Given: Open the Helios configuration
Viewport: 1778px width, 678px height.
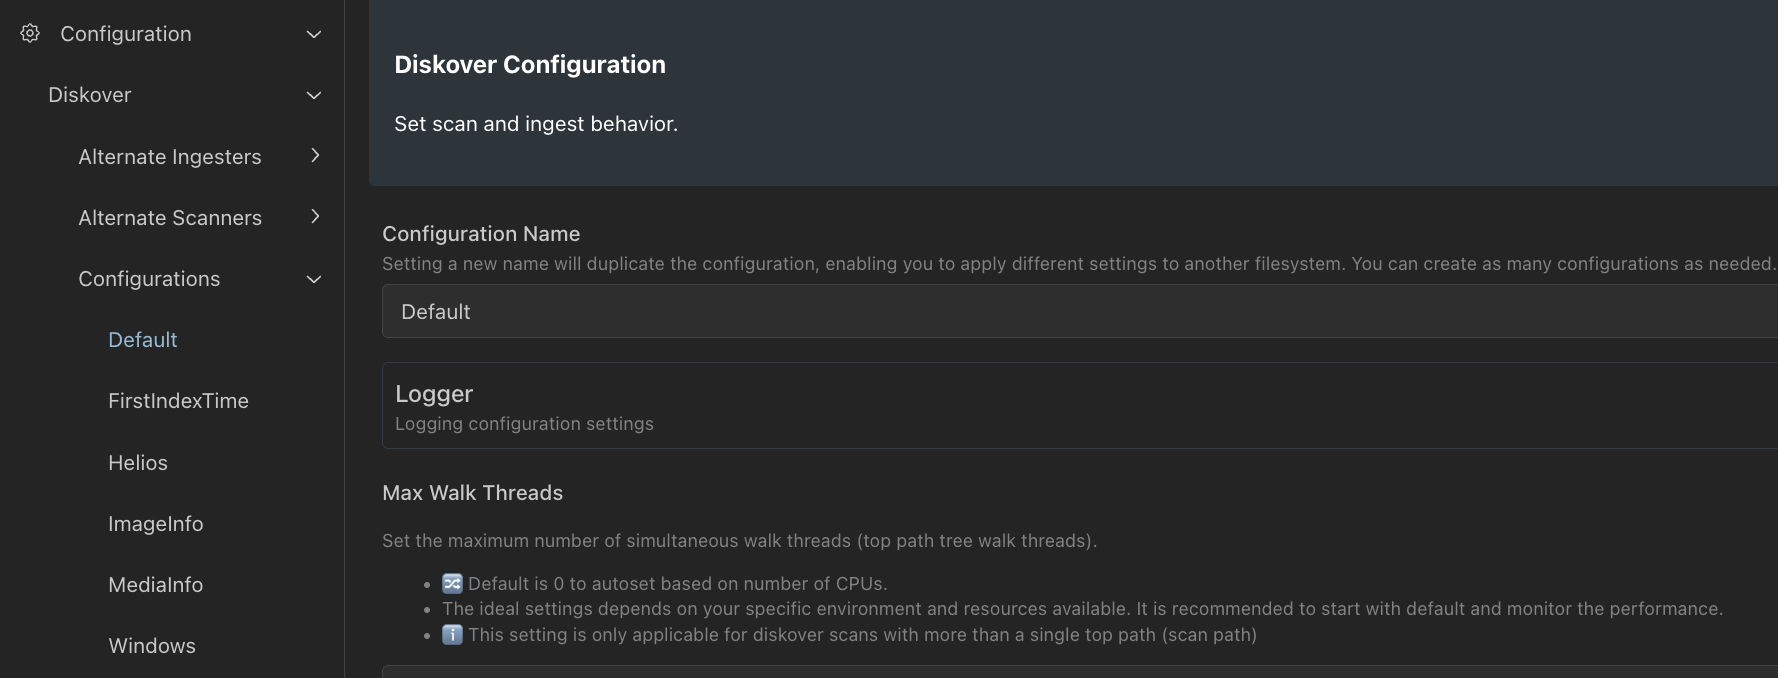Looking at the screenshot, I should 138,463.
